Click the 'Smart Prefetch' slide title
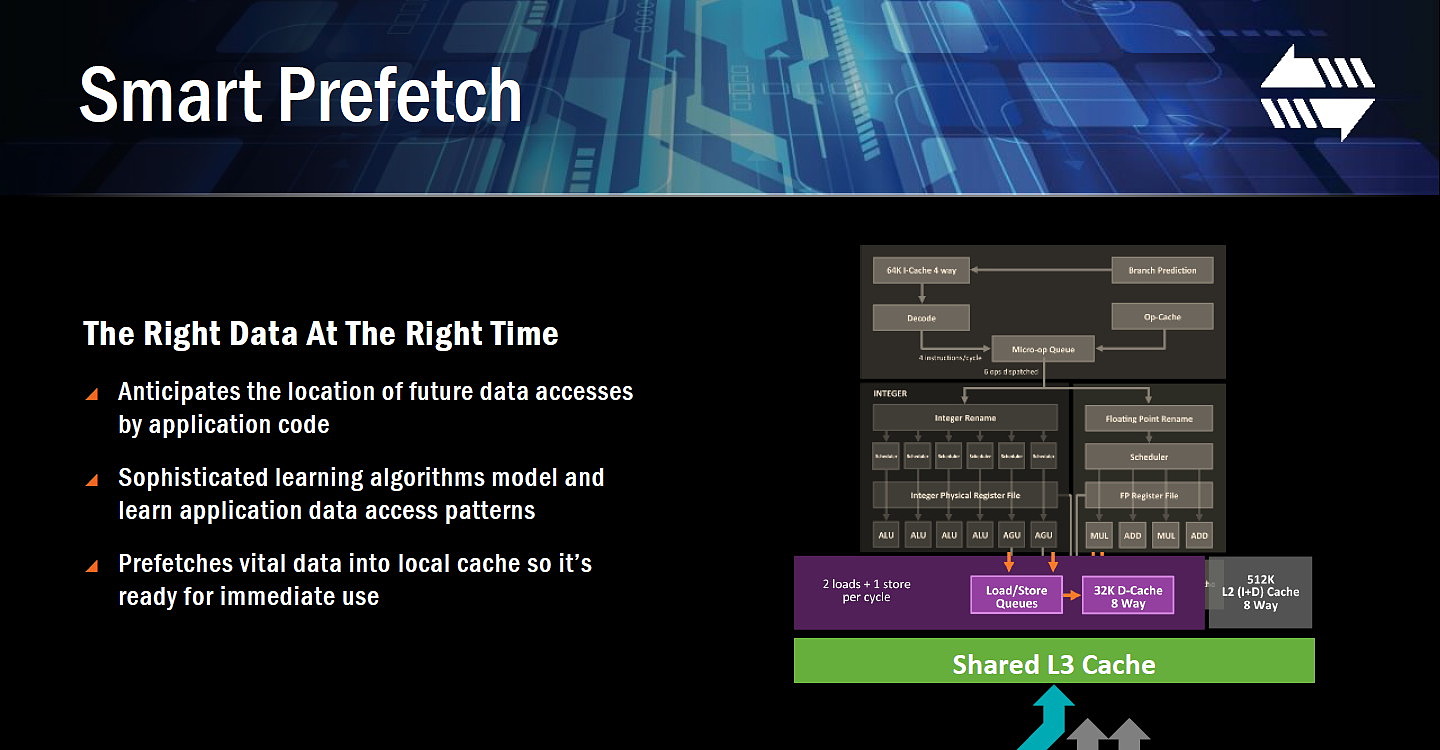1440x750 pixels. pos(300,95)
